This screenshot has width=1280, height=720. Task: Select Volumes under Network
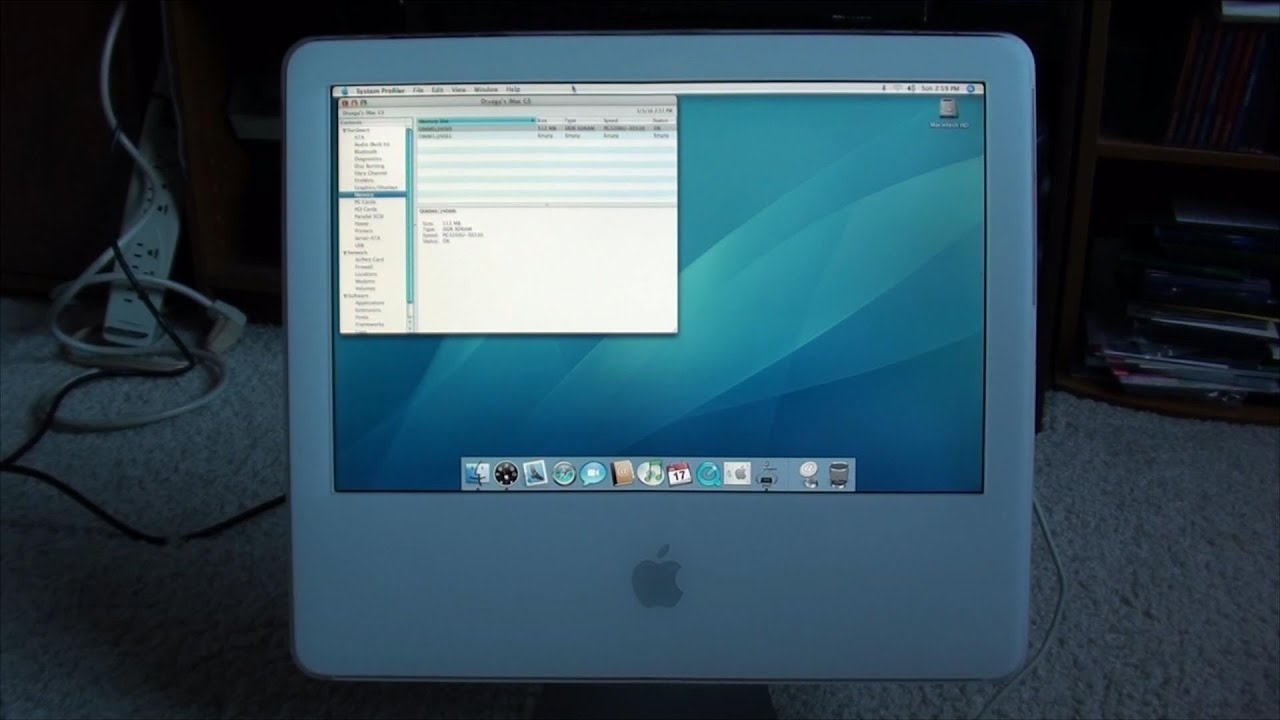click(x=365, y=289)
